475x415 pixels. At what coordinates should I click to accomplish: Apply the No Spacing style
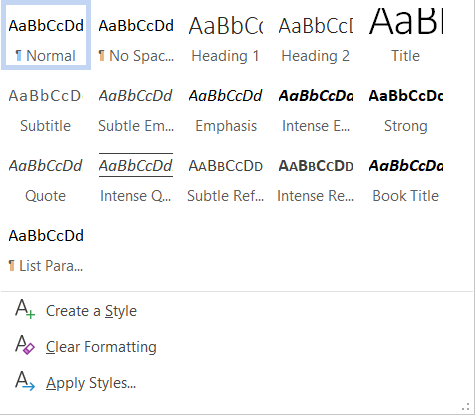(136, 35)
